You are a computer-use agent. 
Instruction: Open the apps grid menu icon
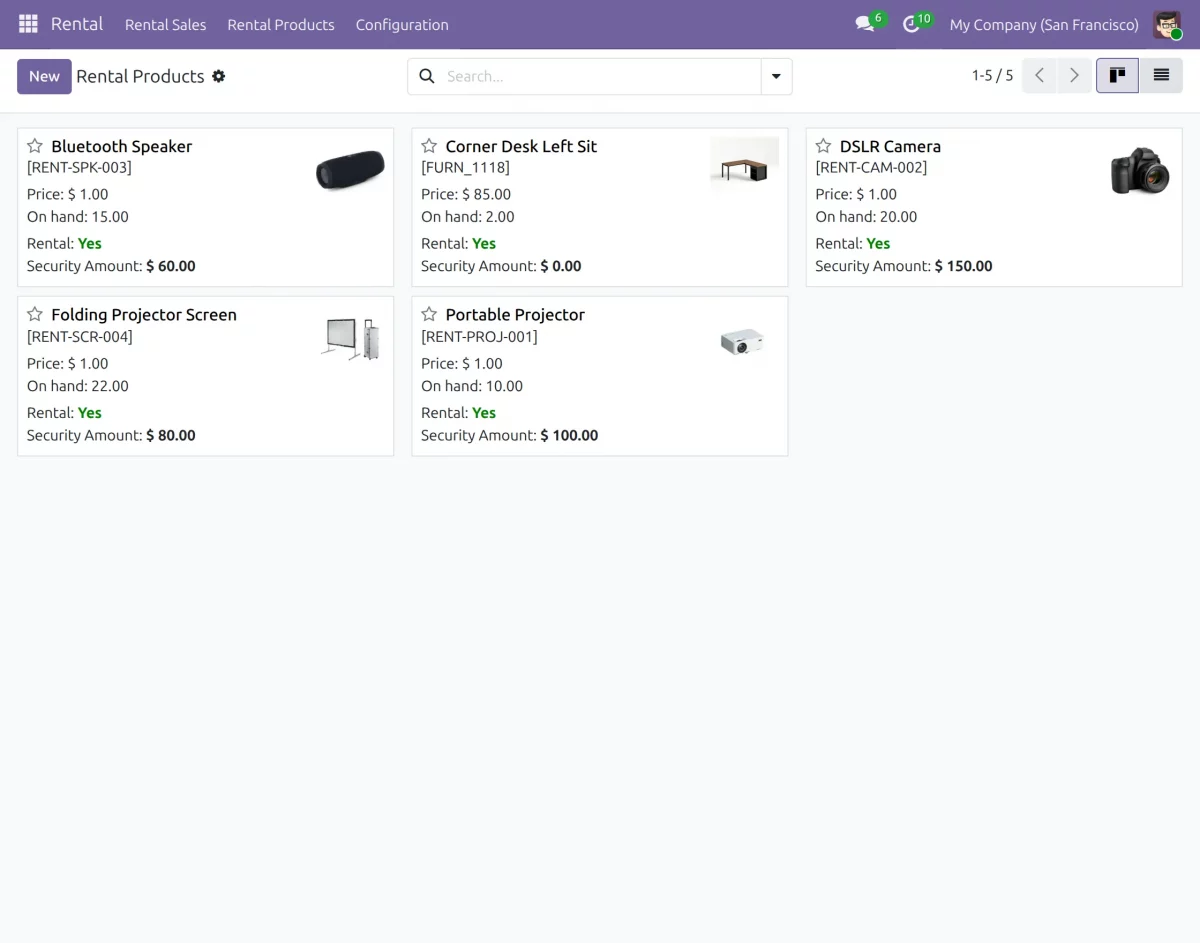click(x=28, y=24)
